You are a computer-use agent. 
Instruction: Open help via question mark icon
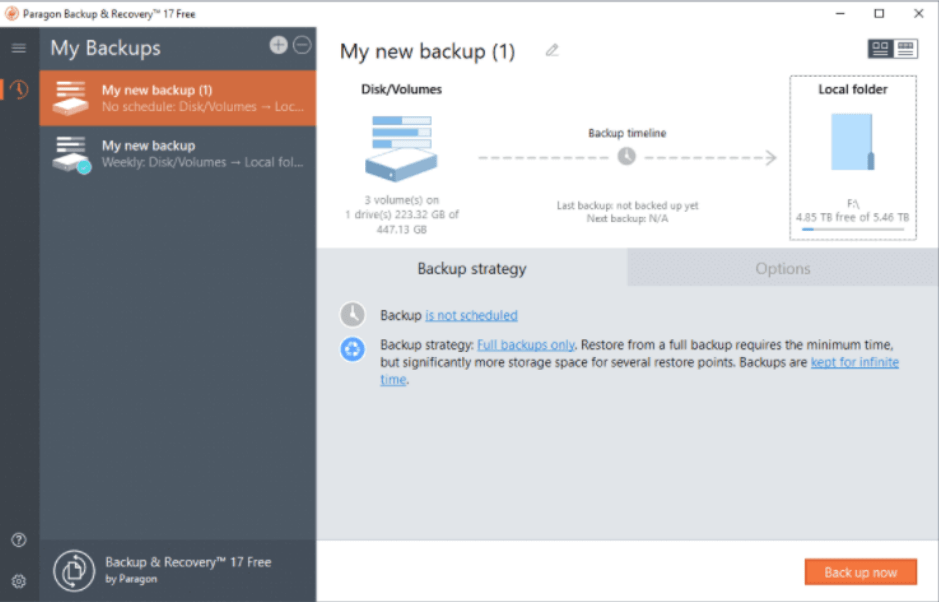[x=18, y=540]
